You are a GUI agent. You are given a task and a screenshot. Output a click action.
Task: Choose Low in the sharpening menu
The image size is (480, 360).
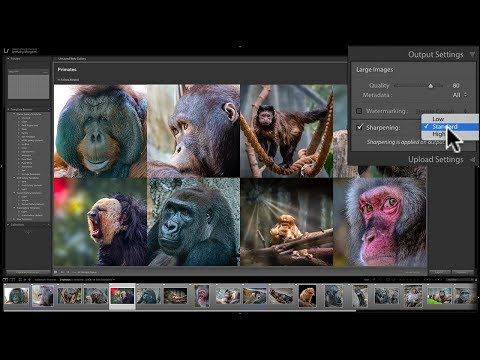pyautogui.click(x=450, y=119)
